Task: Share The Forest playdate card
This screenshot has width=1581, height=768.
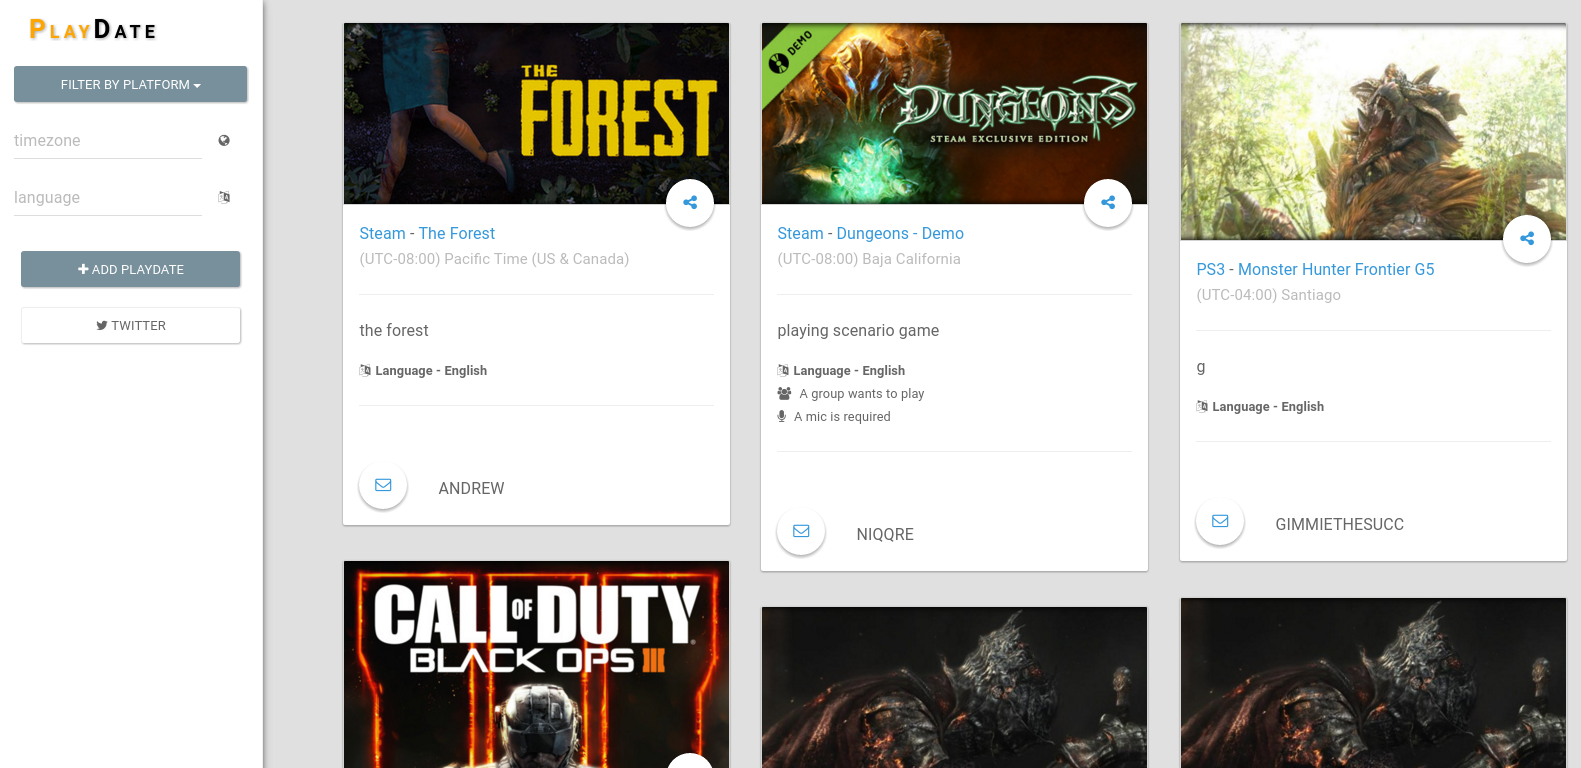Action: (x=690, y=202)
